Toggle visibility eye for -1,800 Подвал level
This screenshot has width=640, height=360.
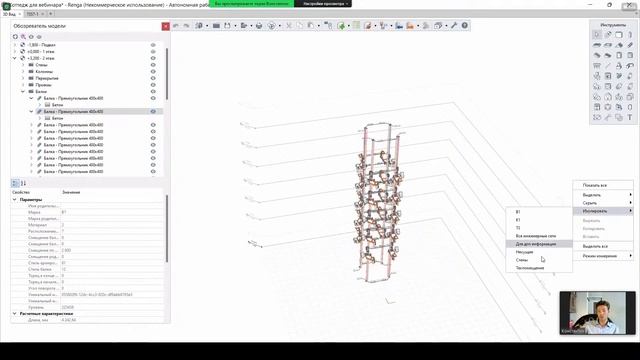coord(153,45)
